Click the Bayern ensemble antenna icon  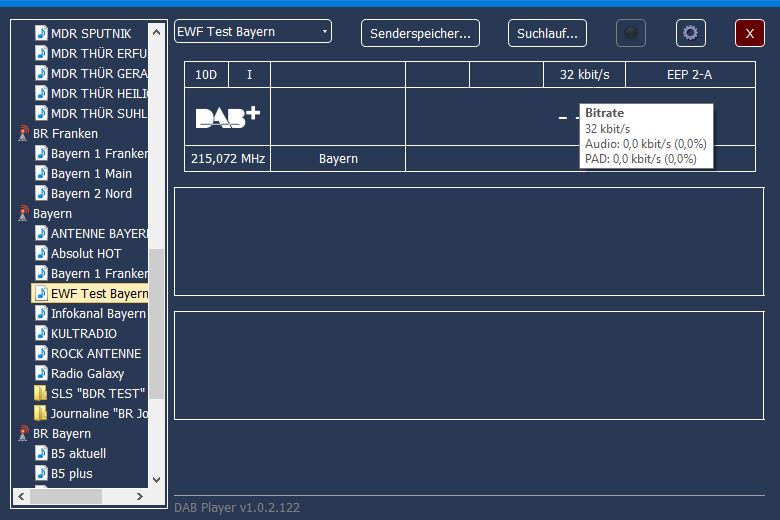23,214
